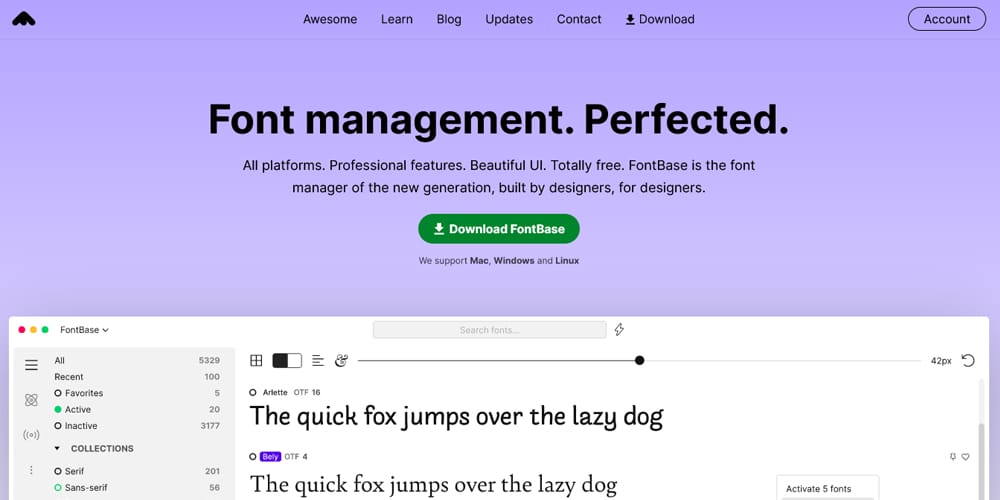
Task: Click the text alignment icon
Action: click(x=317, y=360)
